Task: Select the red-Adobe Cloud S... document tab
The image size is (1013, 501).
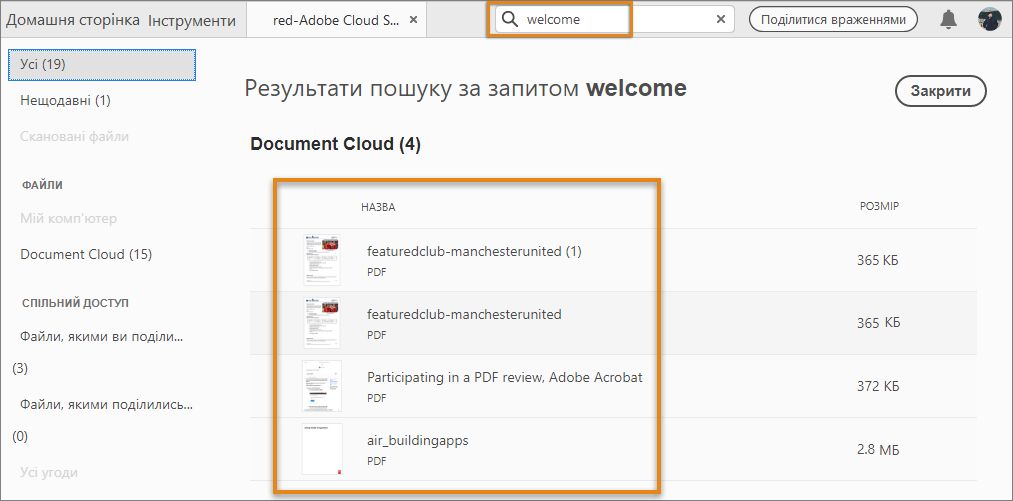Action: click(x=336, y=20)
